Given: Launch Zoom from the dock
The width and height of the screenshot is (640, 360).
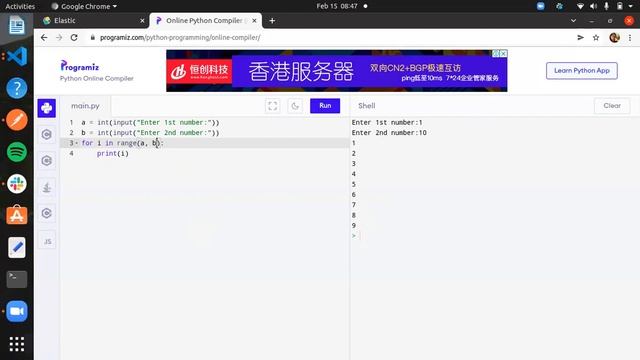Looking at the screenshot, I should [17, 311].
